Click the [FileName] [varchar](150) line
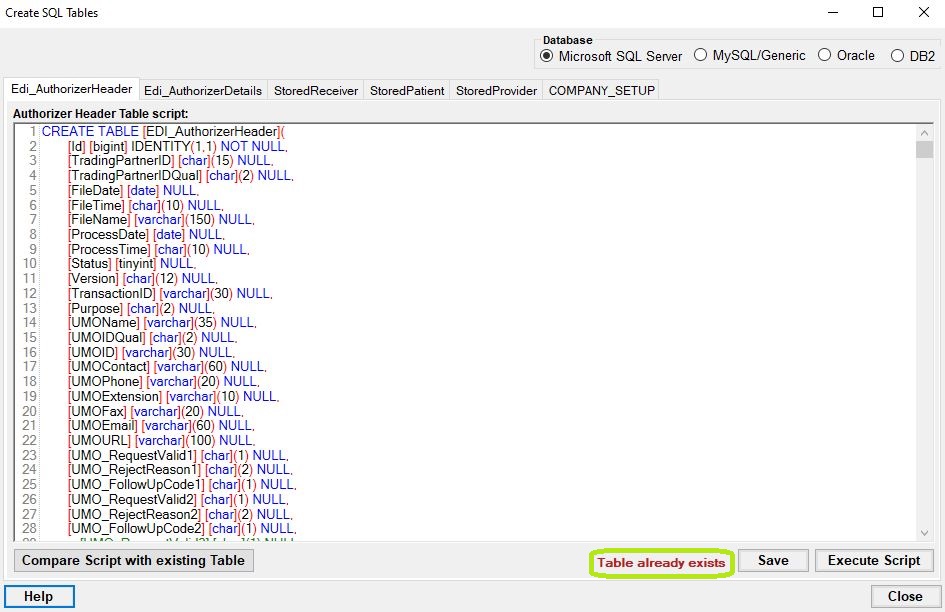Screen dimensions: 945x612 tap(162, 219)
